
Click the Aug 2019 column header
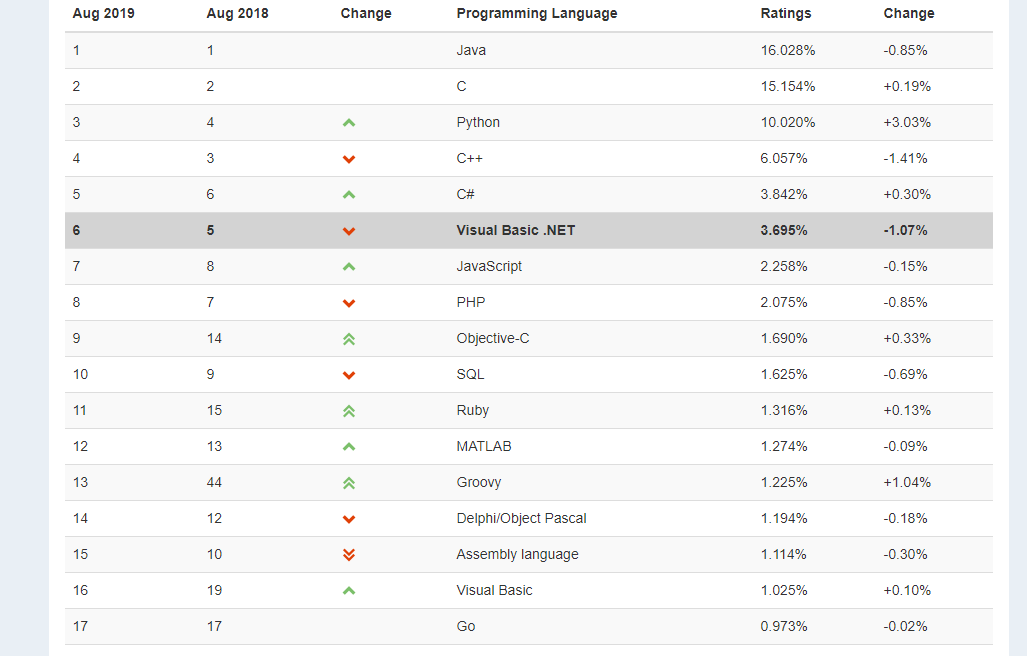coord(103,13)
